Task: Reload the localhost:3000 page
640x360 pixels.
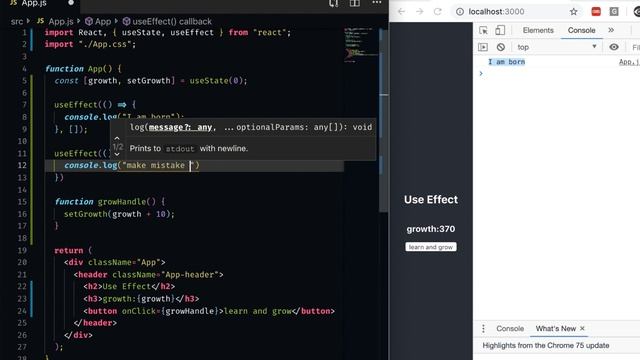Action: [438, 11]
